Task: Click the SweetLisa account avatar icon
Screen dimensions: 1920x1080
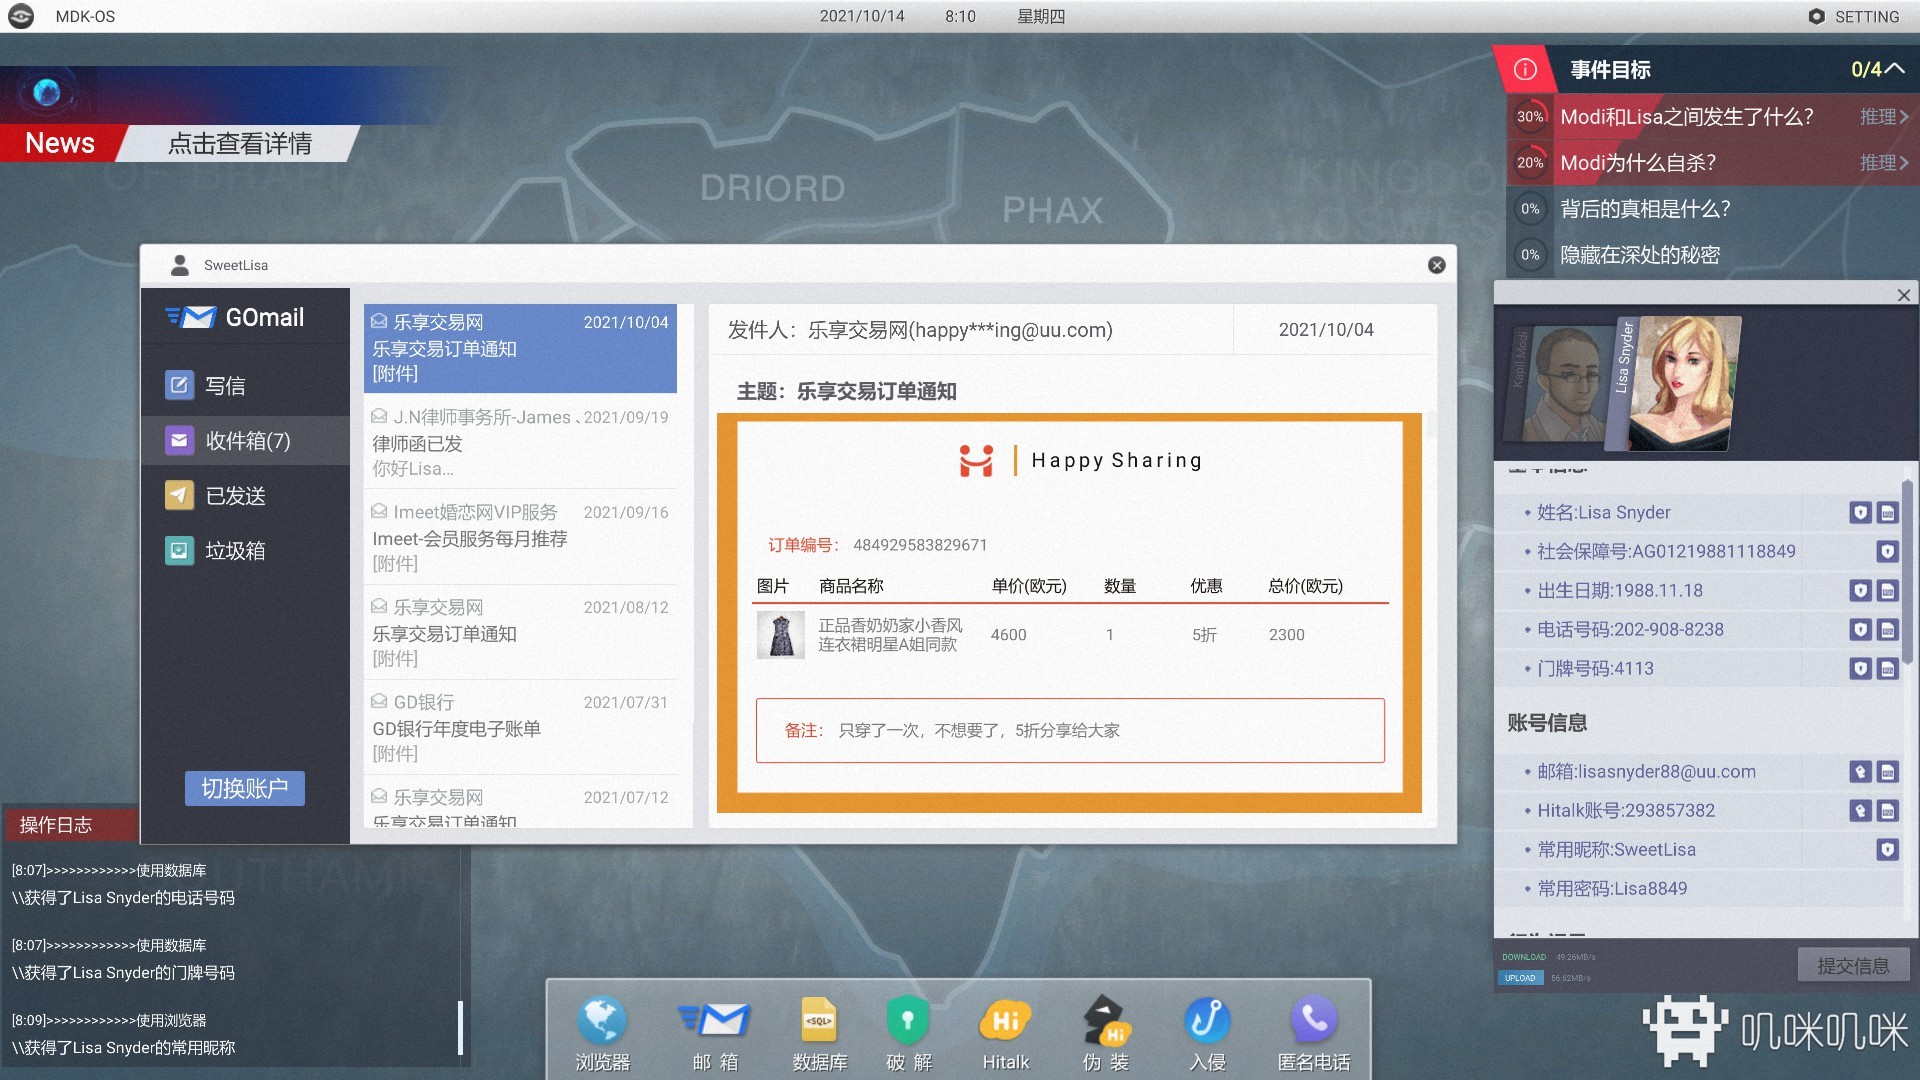Action: [180, 265]
